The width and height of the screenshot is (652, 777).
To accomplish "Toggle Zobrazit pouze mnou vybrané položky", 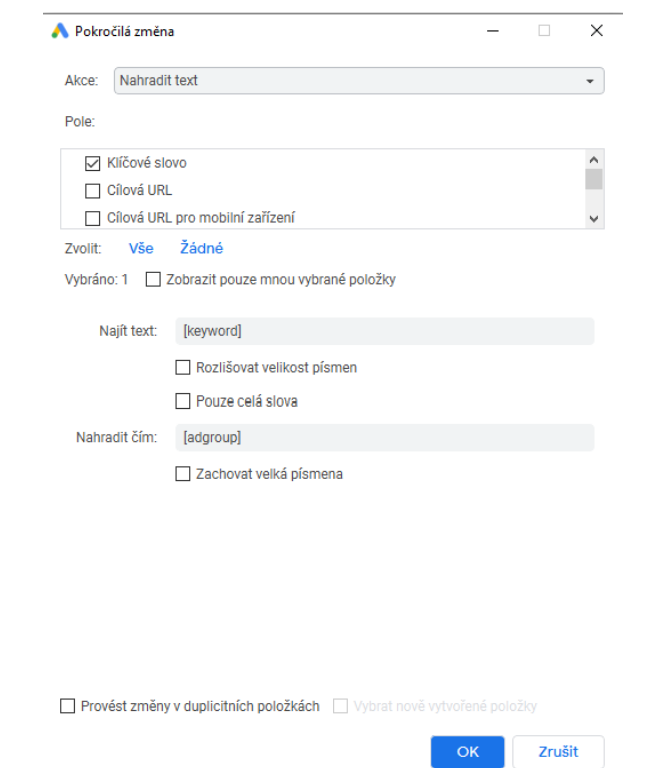I will pyautogui.click(x=153, y=279).
